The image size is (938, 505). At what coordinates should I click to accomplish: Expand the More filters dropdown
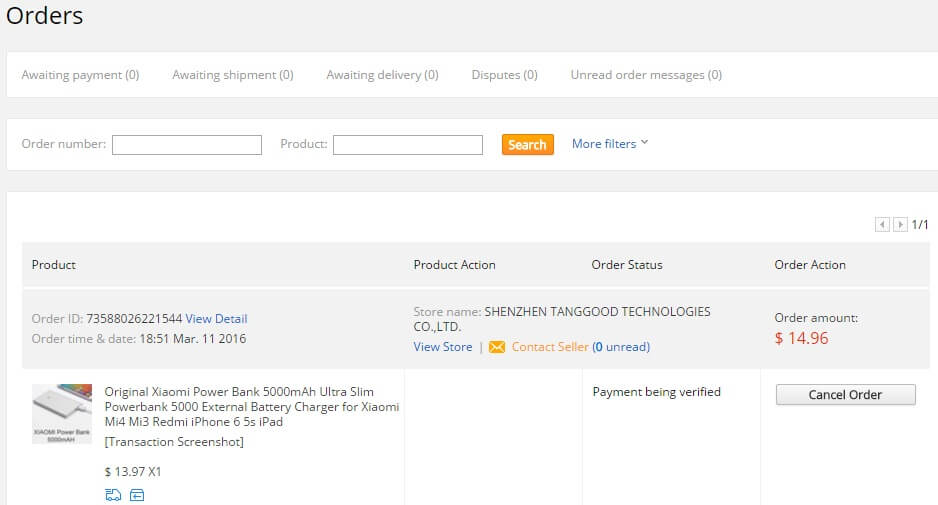click(x=610, y=144)
